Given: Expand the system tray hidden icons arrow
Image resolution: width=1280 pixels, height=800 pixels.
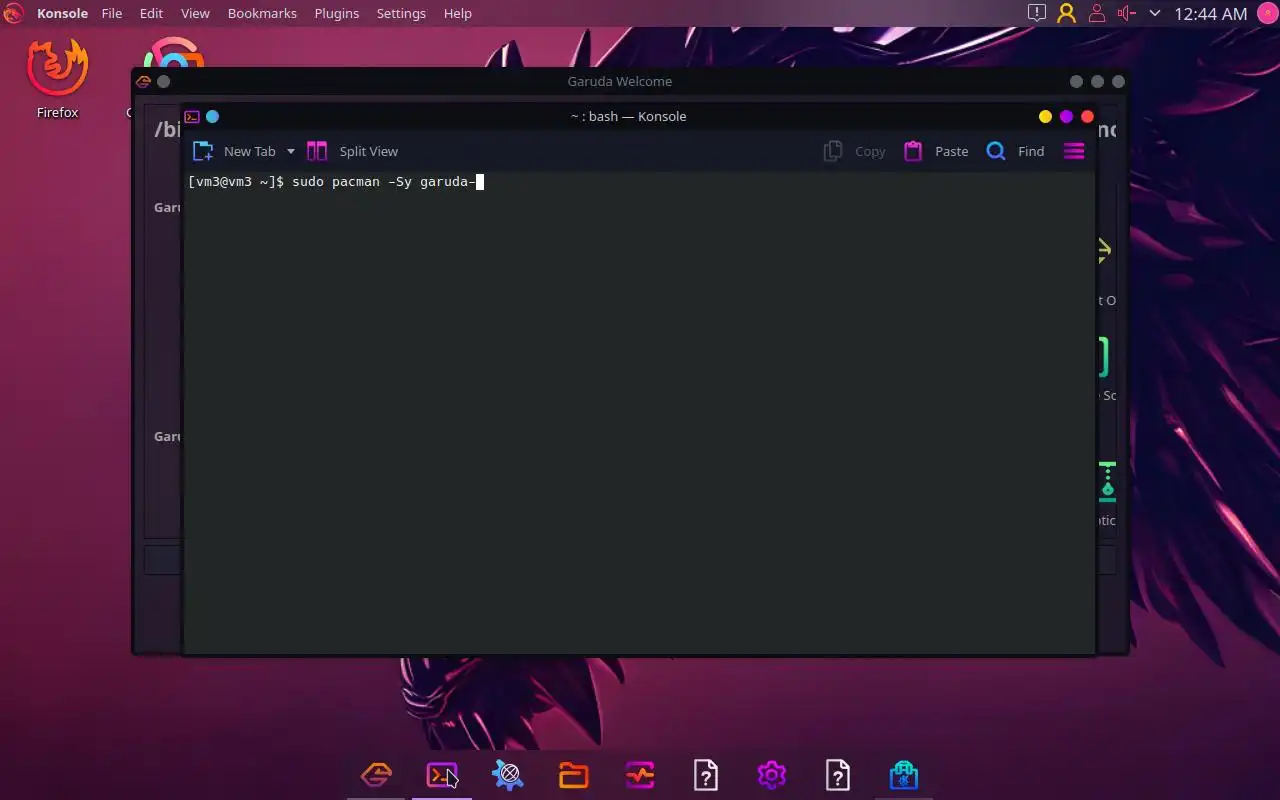Looking at the screenshot, I should pos(1155,13).
